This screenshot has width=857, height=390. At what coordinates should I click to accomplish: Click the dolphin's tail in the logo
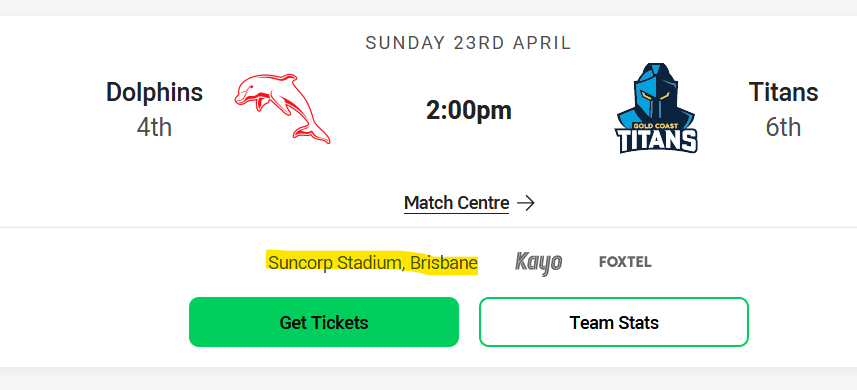pyautogui.click(x=313, y=133)
